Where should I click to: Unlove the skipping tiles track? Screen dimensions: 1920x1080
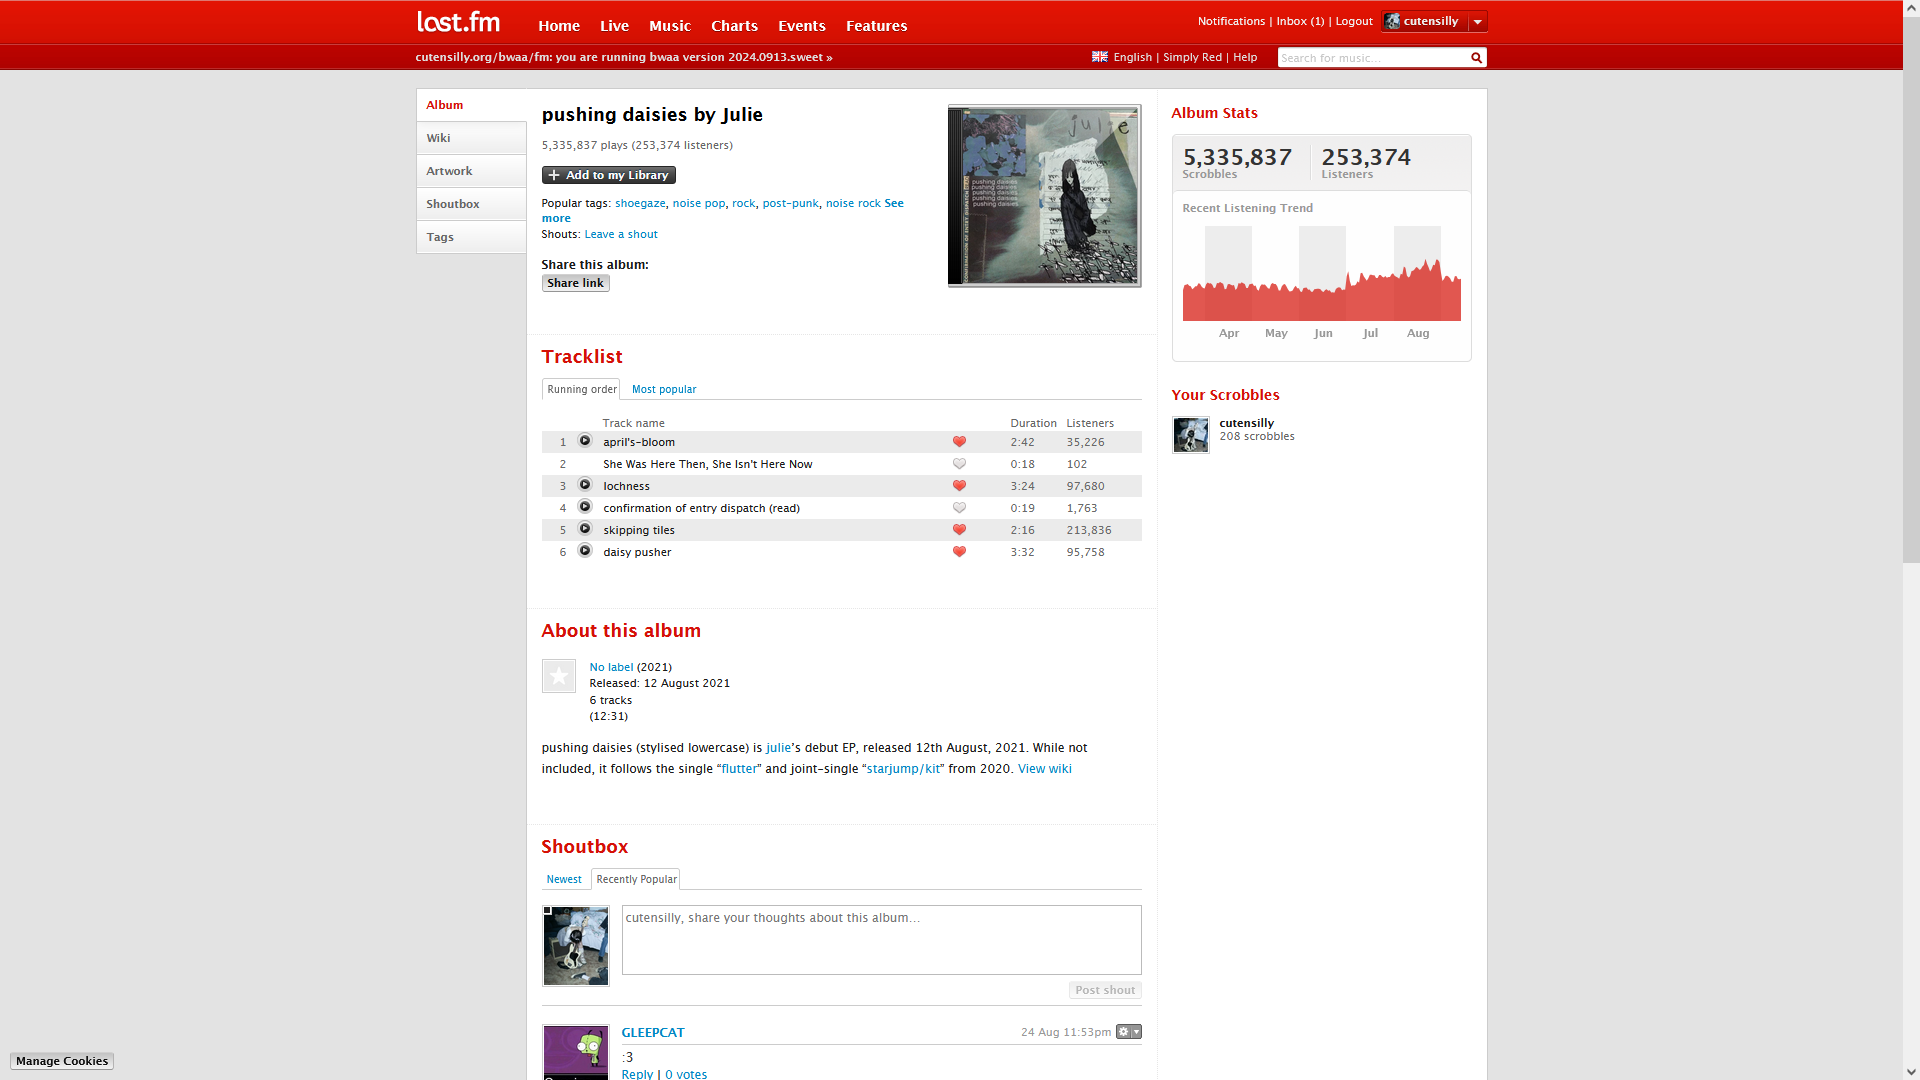[x=959, y=530]
